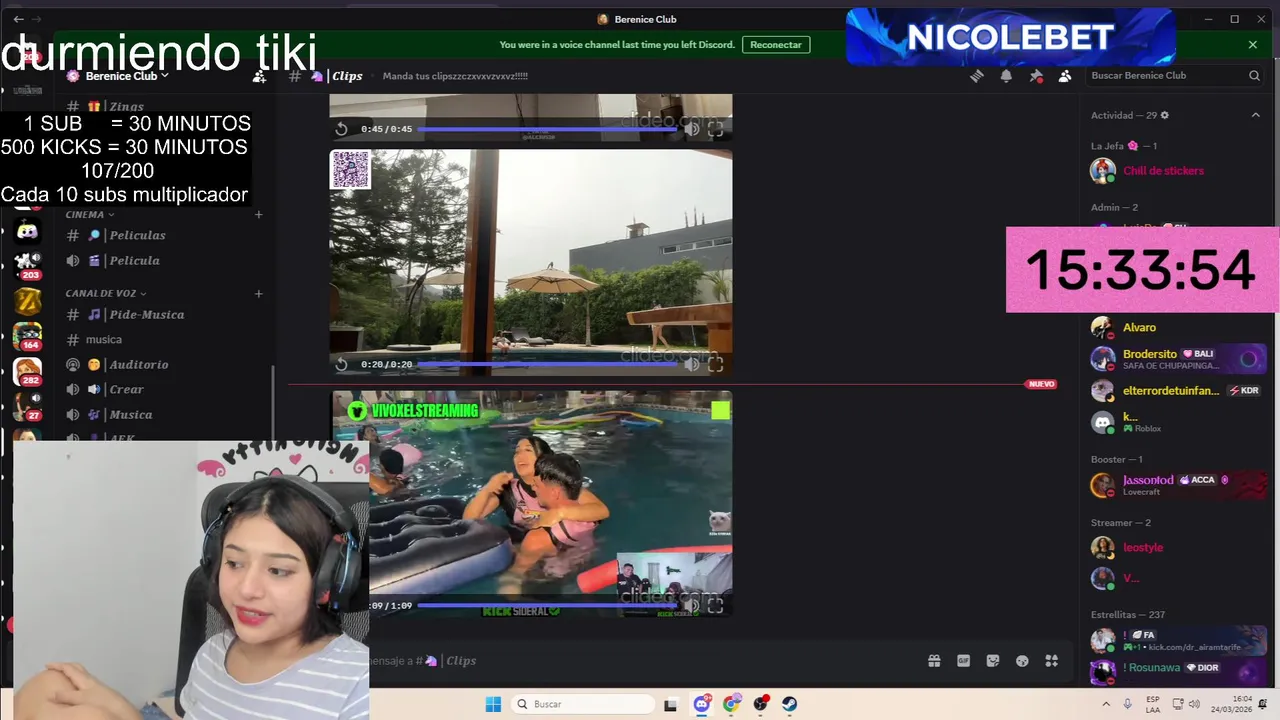Replay the 0:20 pool garden video
Viewport: 1280px width, 720px height.
coord(341,364)
